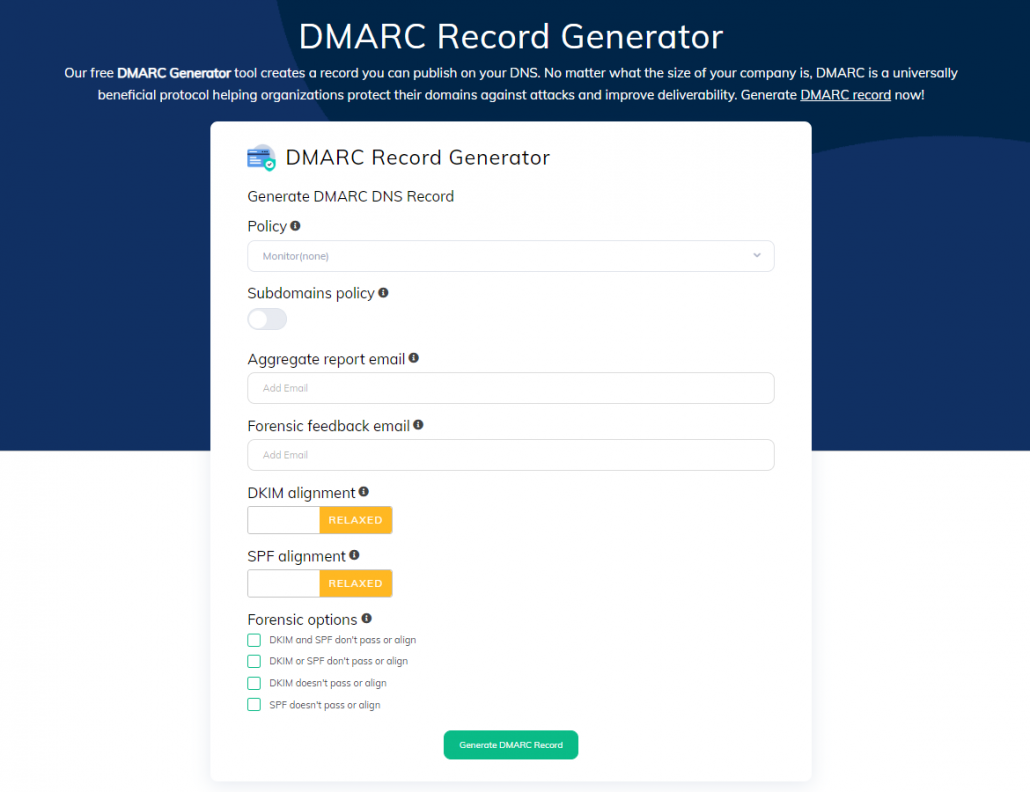Click the Policy info icon
This screenshot has height=792, width=1030.
[x=294, y=225]
